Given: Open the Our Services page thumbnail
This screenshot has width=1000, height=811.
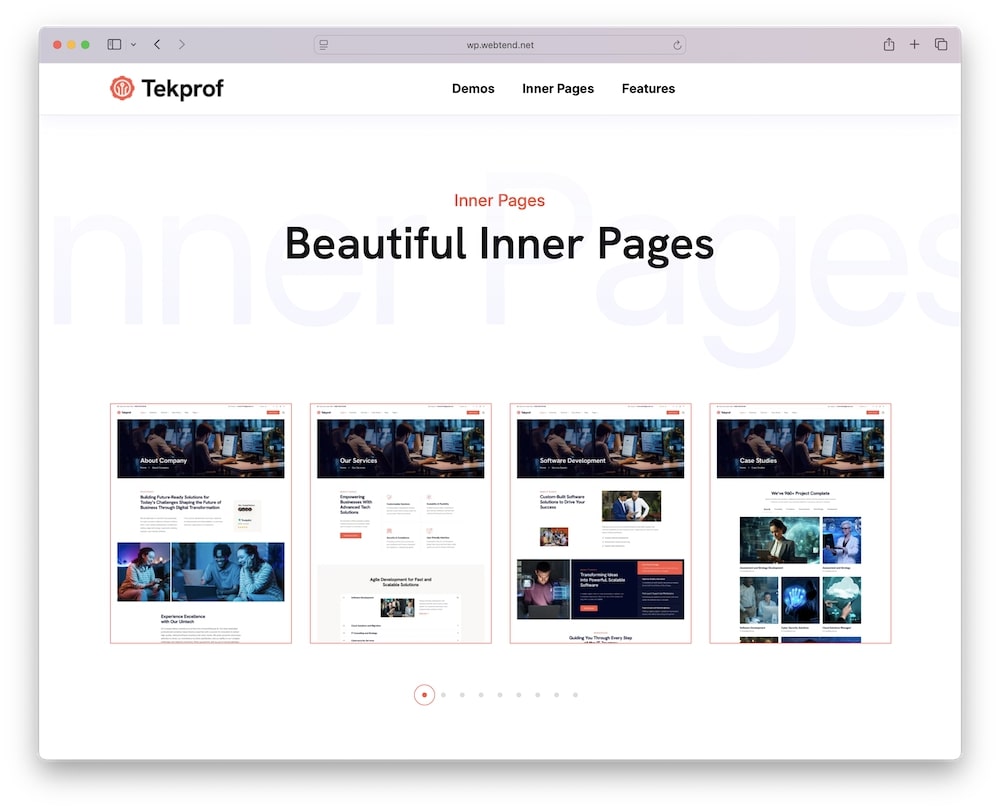Looking at the screenshot, I should pos(401,523).
